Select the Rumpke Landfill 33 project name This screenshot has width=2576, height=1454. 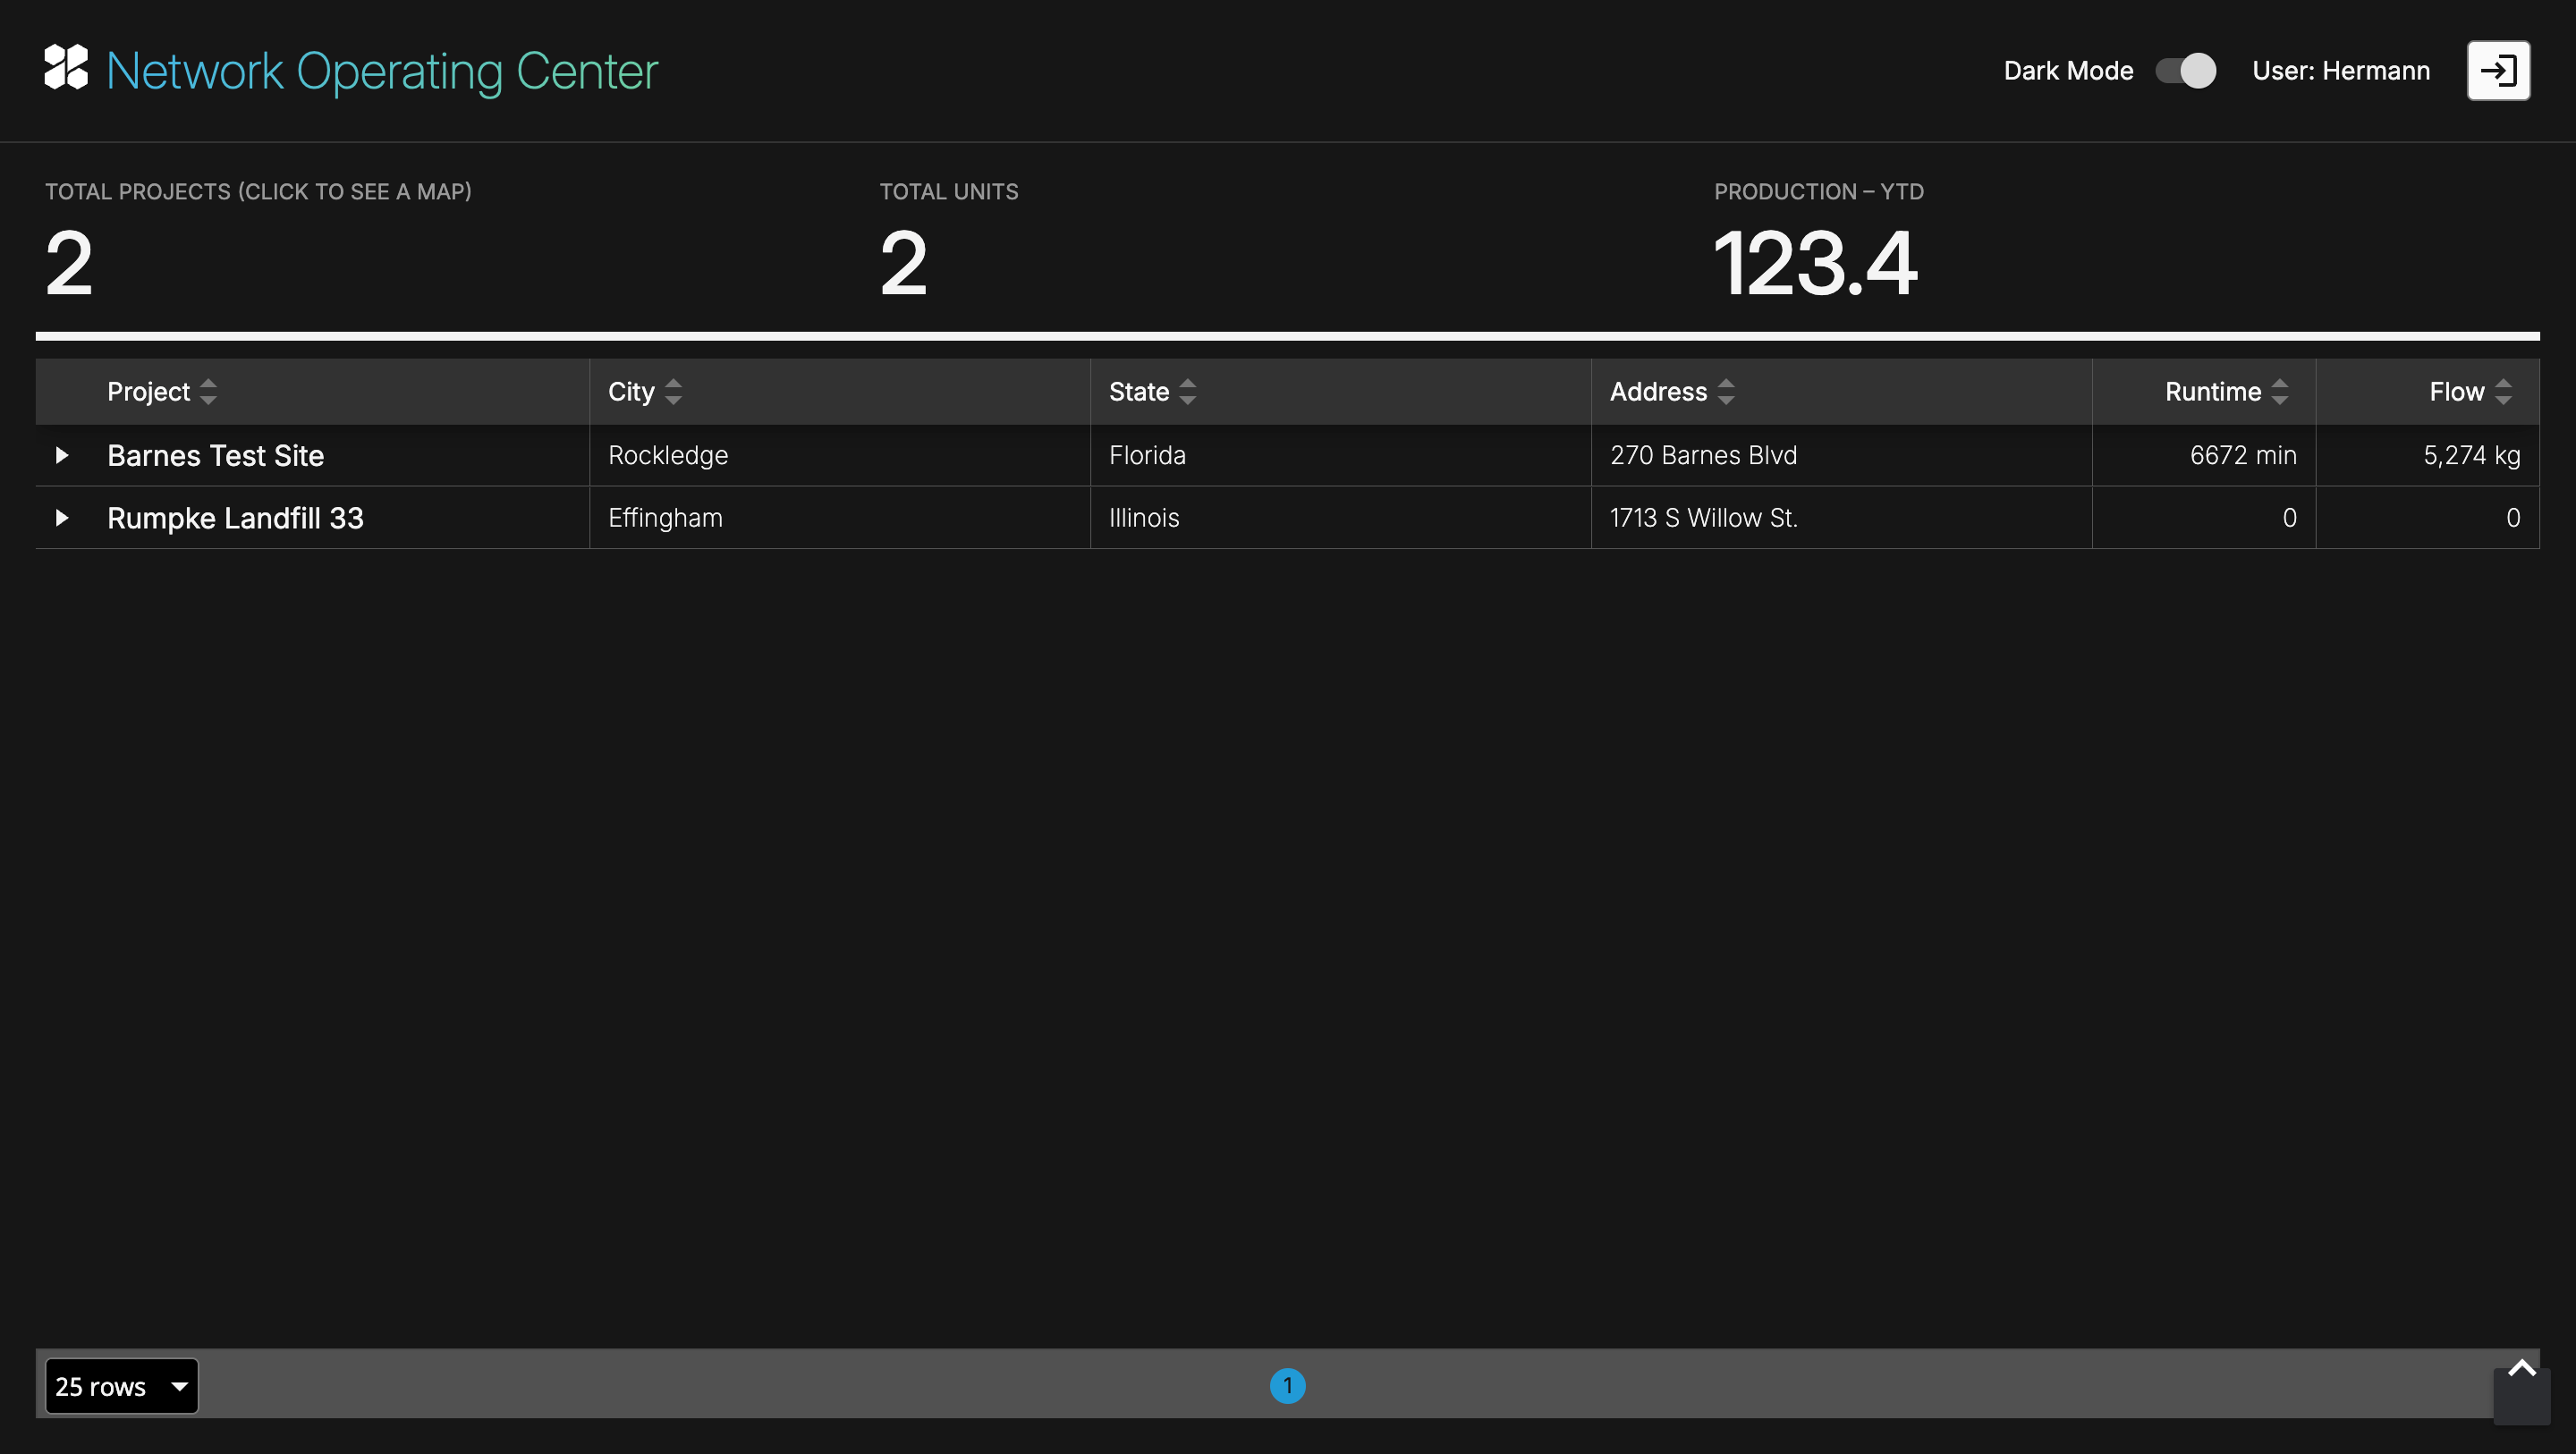(x=235, y=518)
